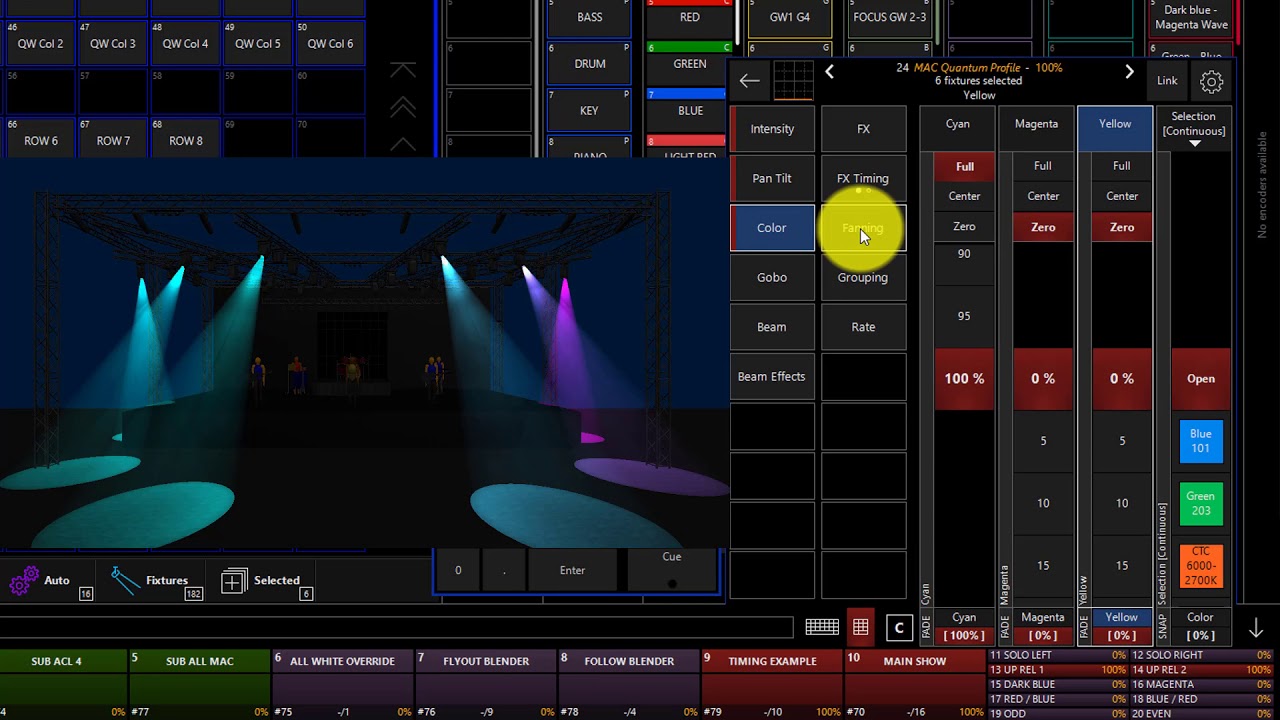Click the Magenta 0 % belt value
The image size is (1280, 720).
(1043, 379)
